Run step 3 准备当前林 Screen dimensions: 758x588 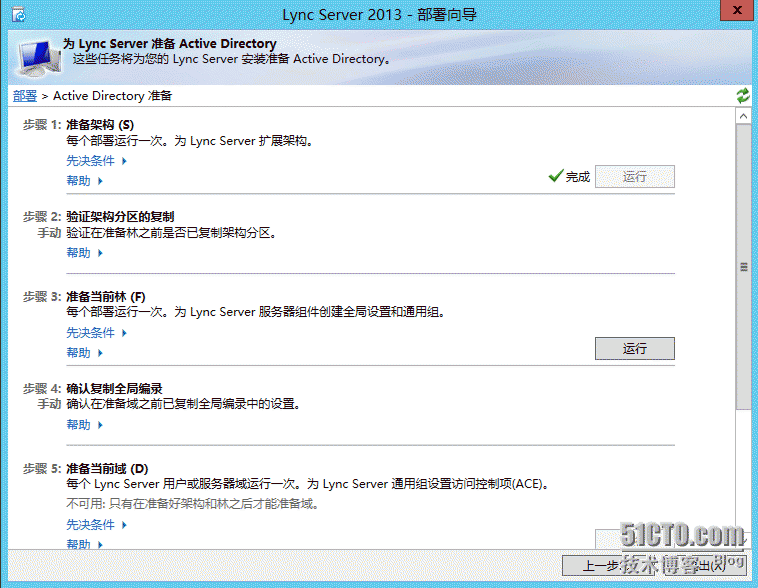point(635,349)
